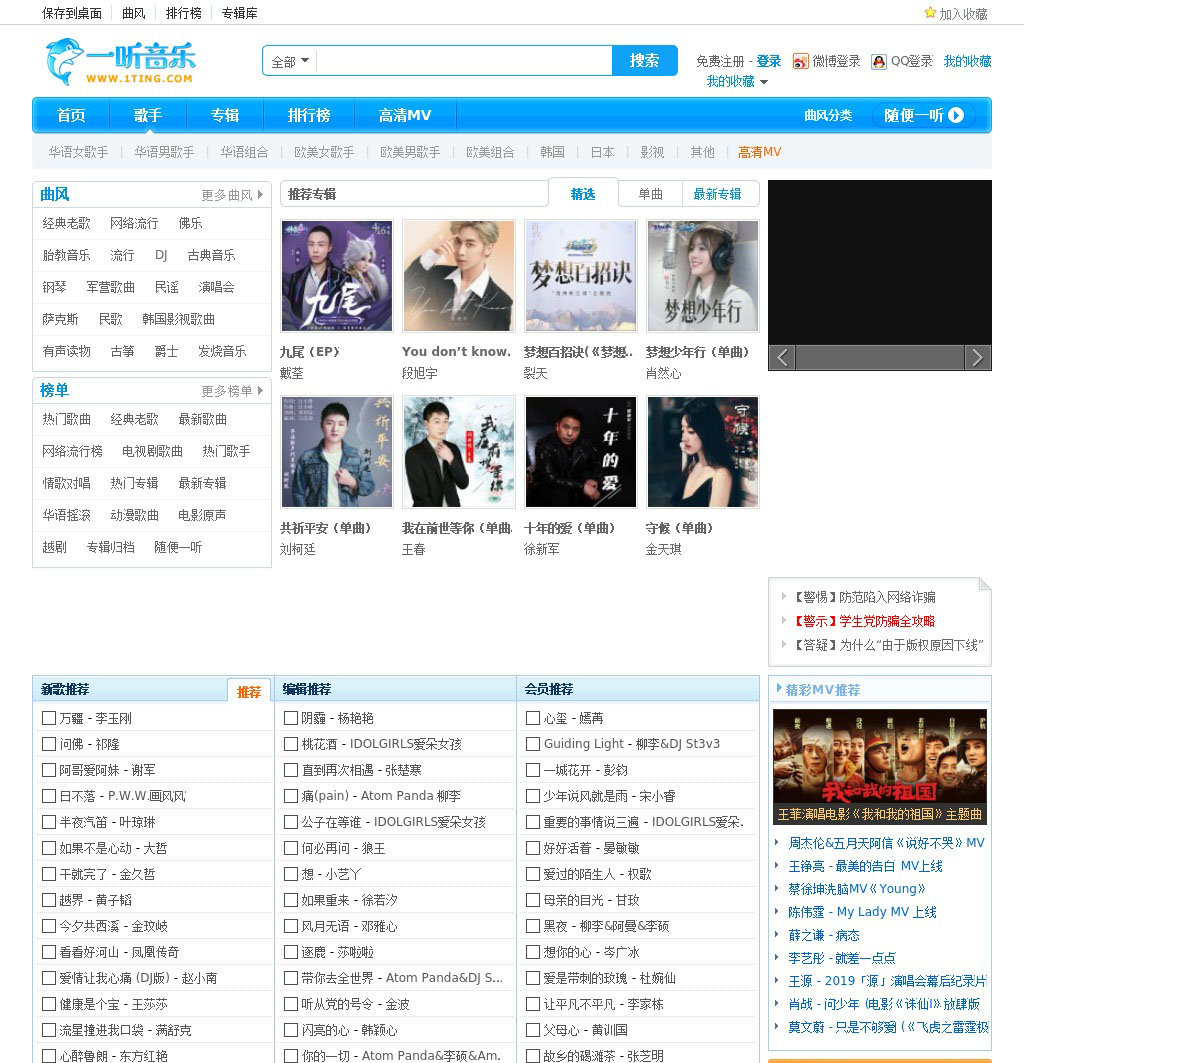Select checkbox for Guiding Light song
The height and width of the screenshot is (1063, 1200).
pos(533,744)
